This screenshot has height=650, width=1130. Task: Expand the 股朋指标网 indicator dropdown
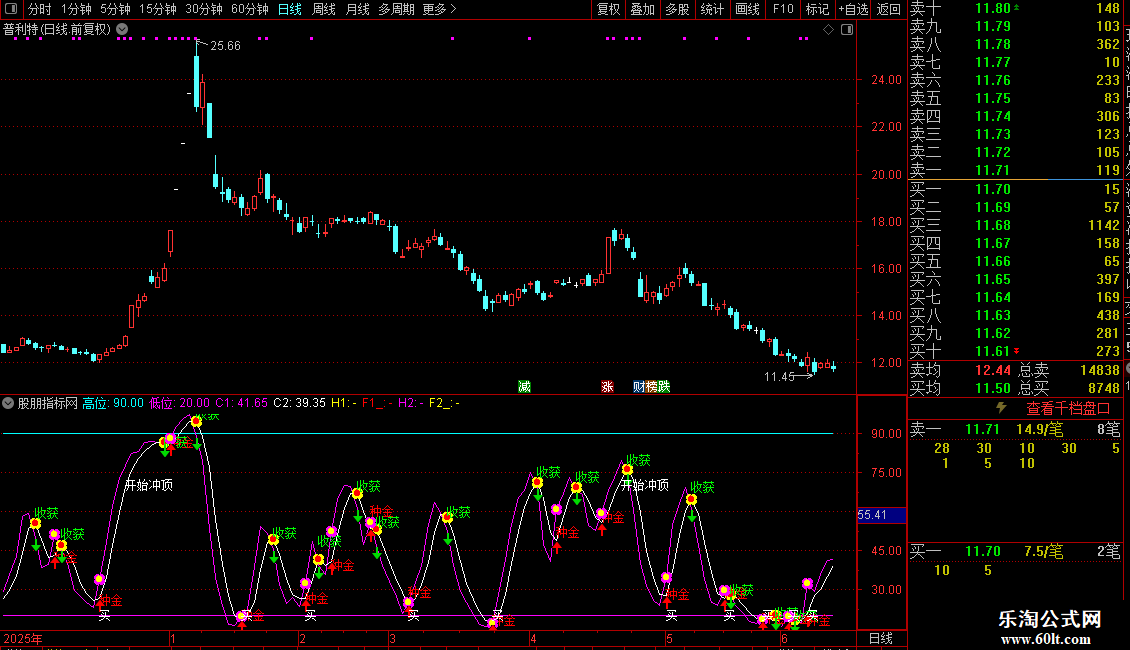tap(8, 403)
